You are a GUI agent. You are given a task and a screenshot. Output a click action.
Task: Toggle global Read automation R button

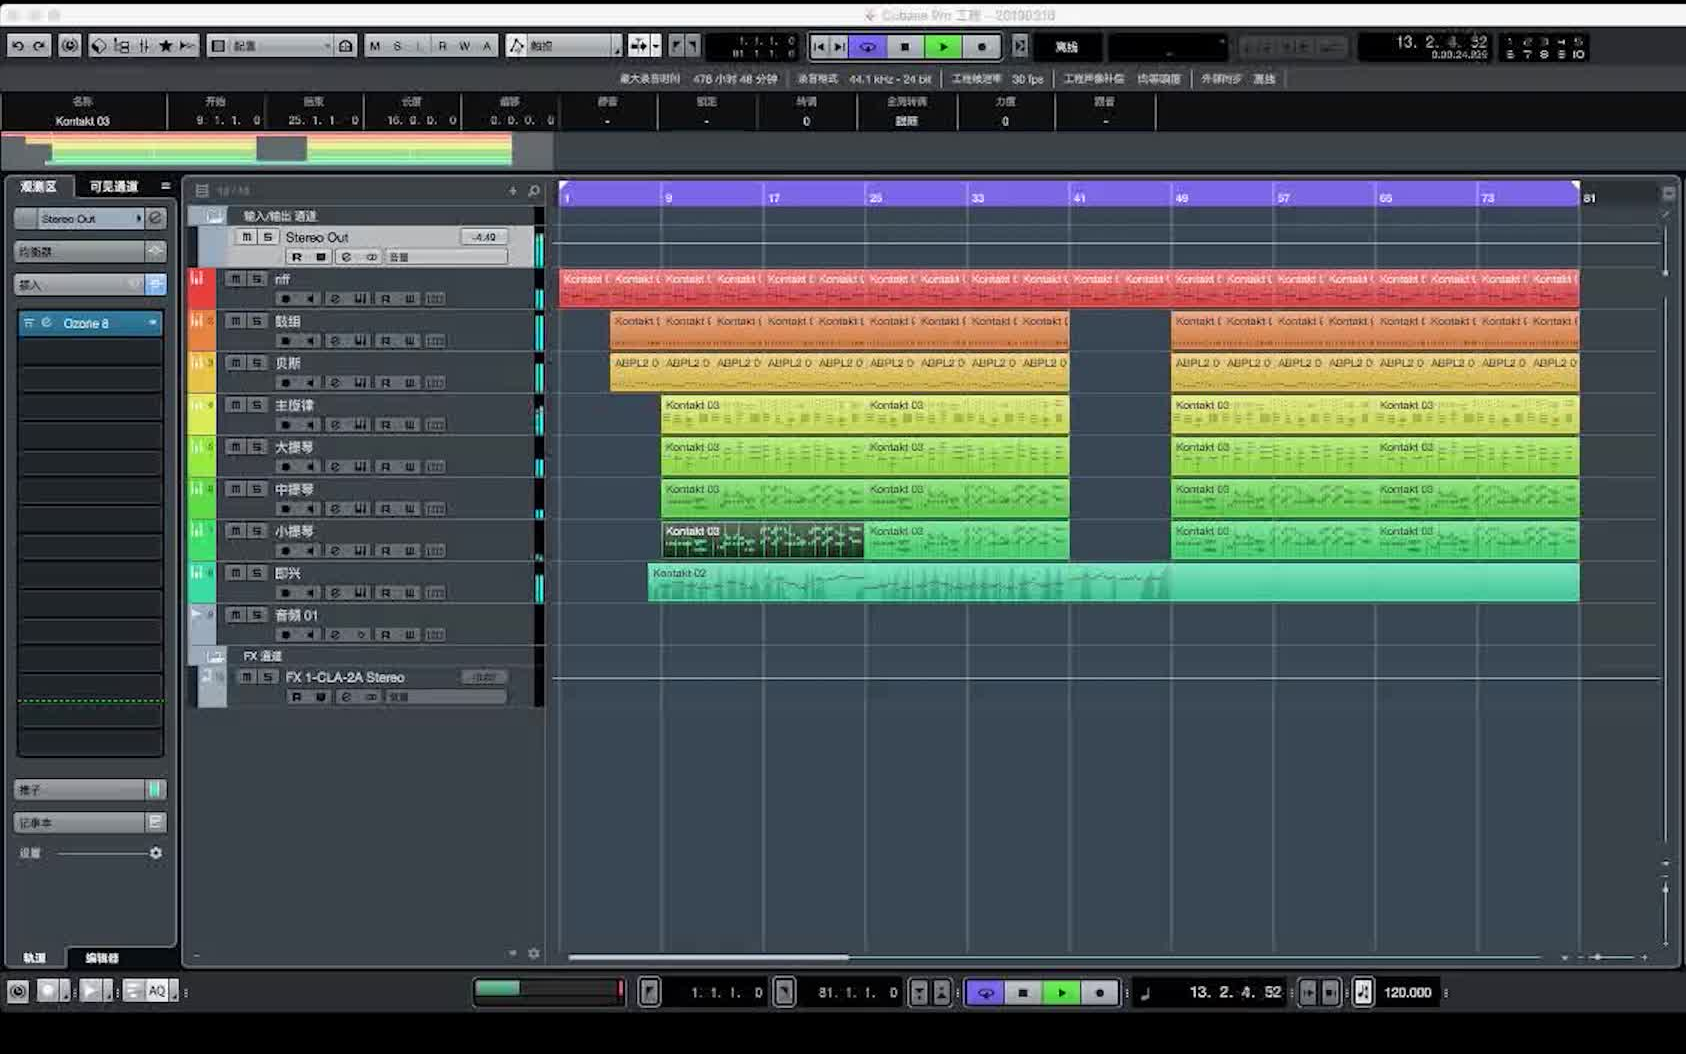(x=442, y=46)
